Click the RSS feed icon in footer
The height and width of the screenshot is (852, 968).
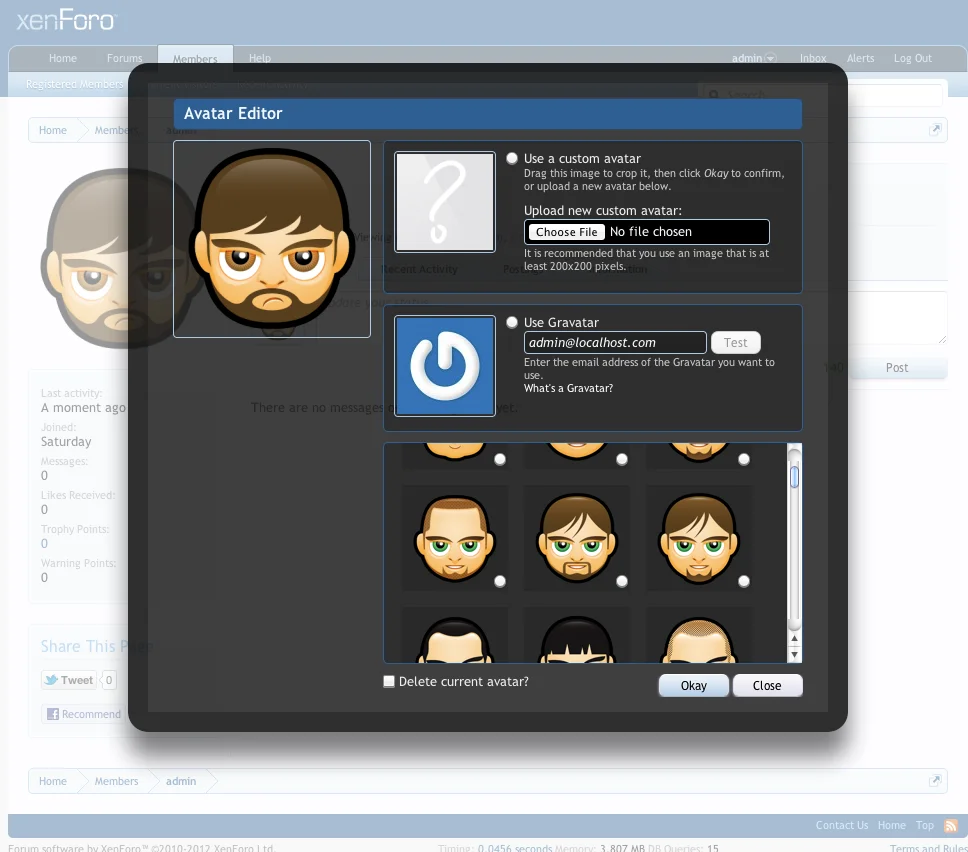(951, 825)
